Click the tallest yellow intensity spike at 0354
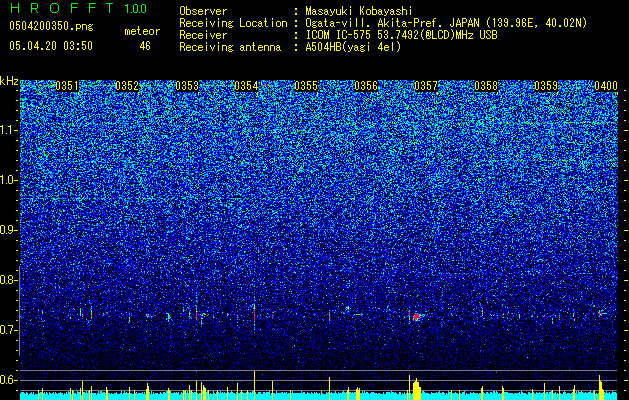This screenshot has width=629, height=400. 254,385
